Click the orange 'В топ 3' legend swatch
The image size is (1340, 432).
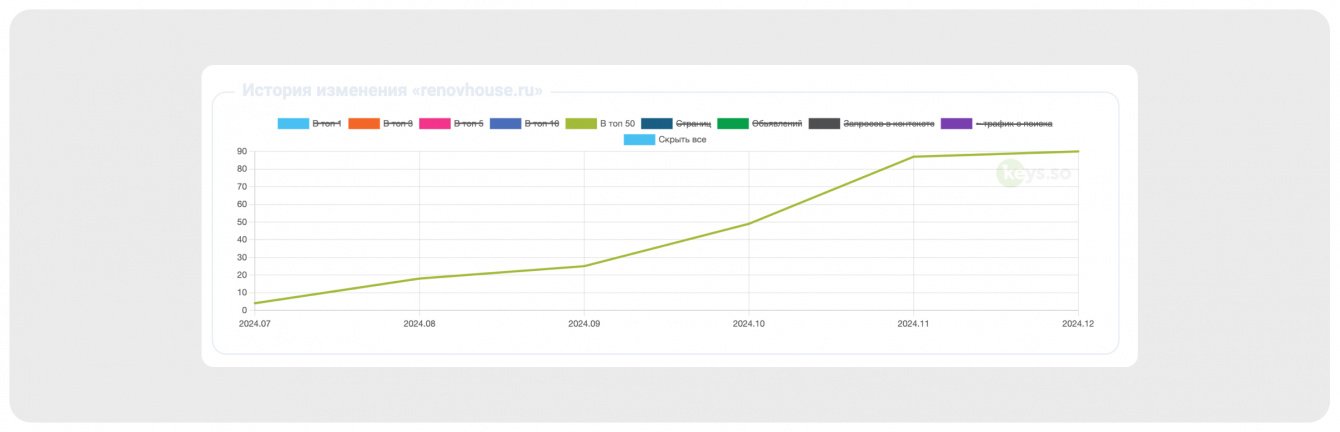tap(364, 124)
